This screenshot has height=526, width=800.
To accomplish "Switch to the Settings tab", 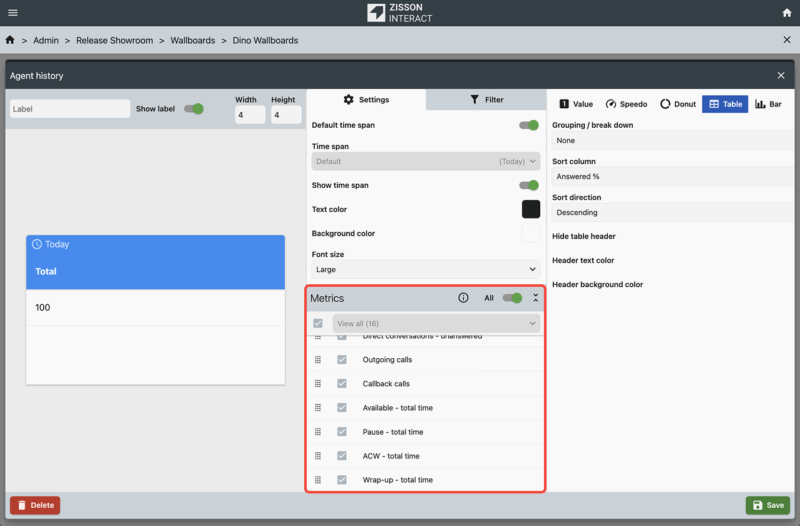I will (366, 100).
